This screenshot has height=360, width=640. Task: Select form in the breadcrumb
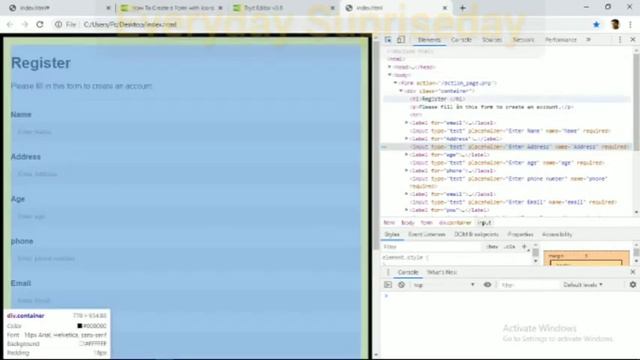[427, 222]
